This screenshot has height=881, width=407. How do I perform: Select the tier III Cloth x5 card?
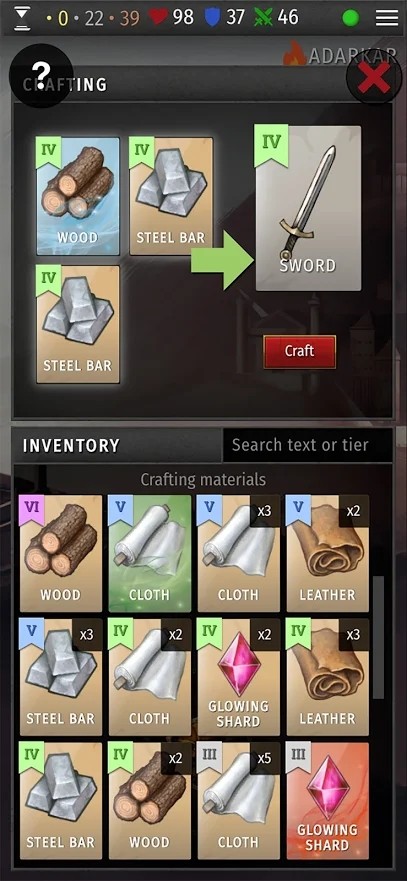[239, 801]
